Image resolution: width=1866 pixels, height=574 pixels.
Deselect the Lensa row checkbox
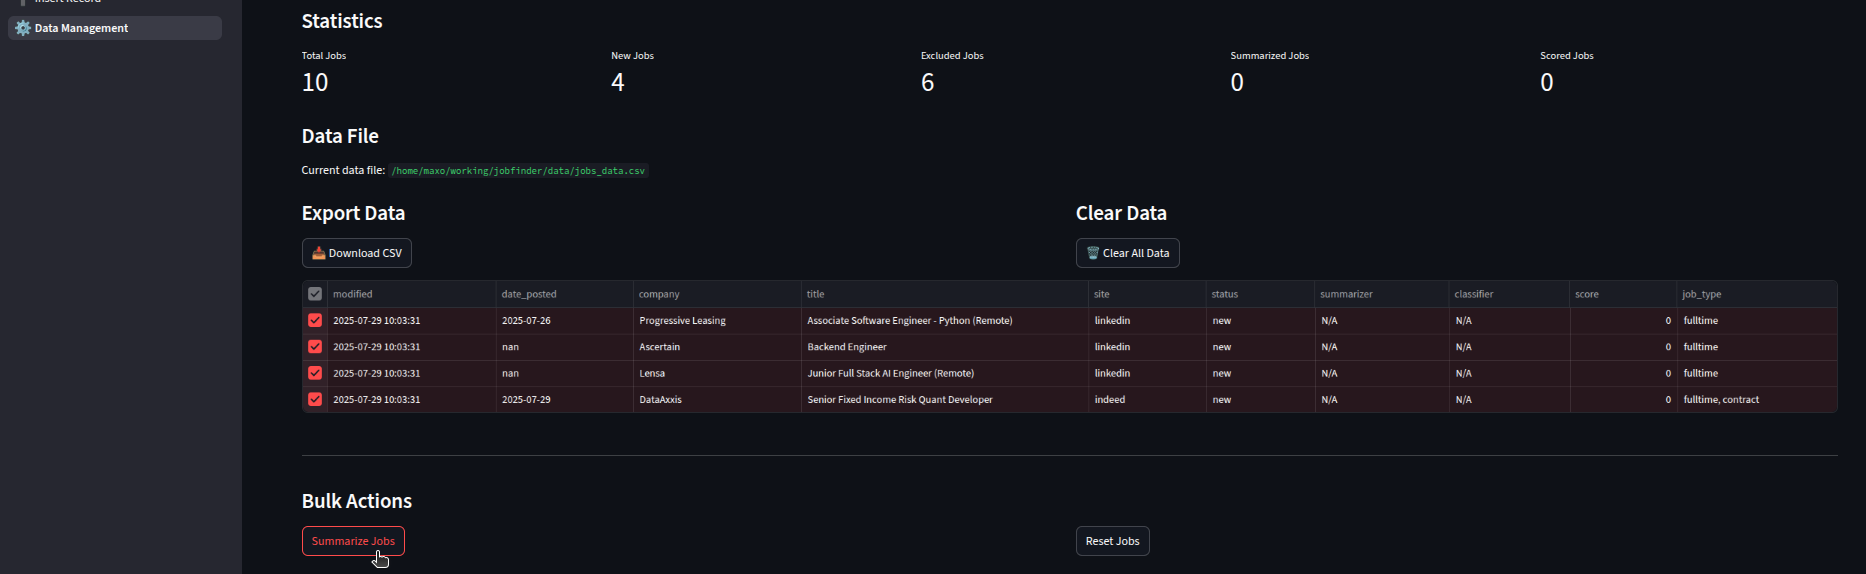click(315, 373)
